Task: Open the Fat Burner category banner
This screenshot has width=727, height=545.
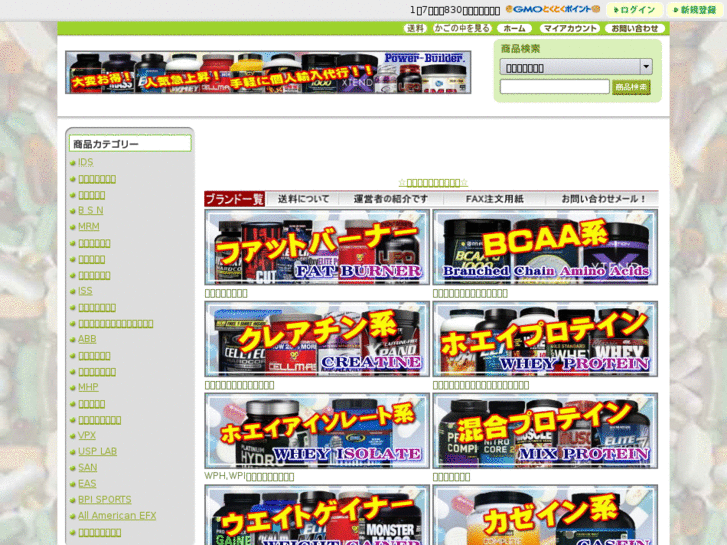Action: (317, 247)
